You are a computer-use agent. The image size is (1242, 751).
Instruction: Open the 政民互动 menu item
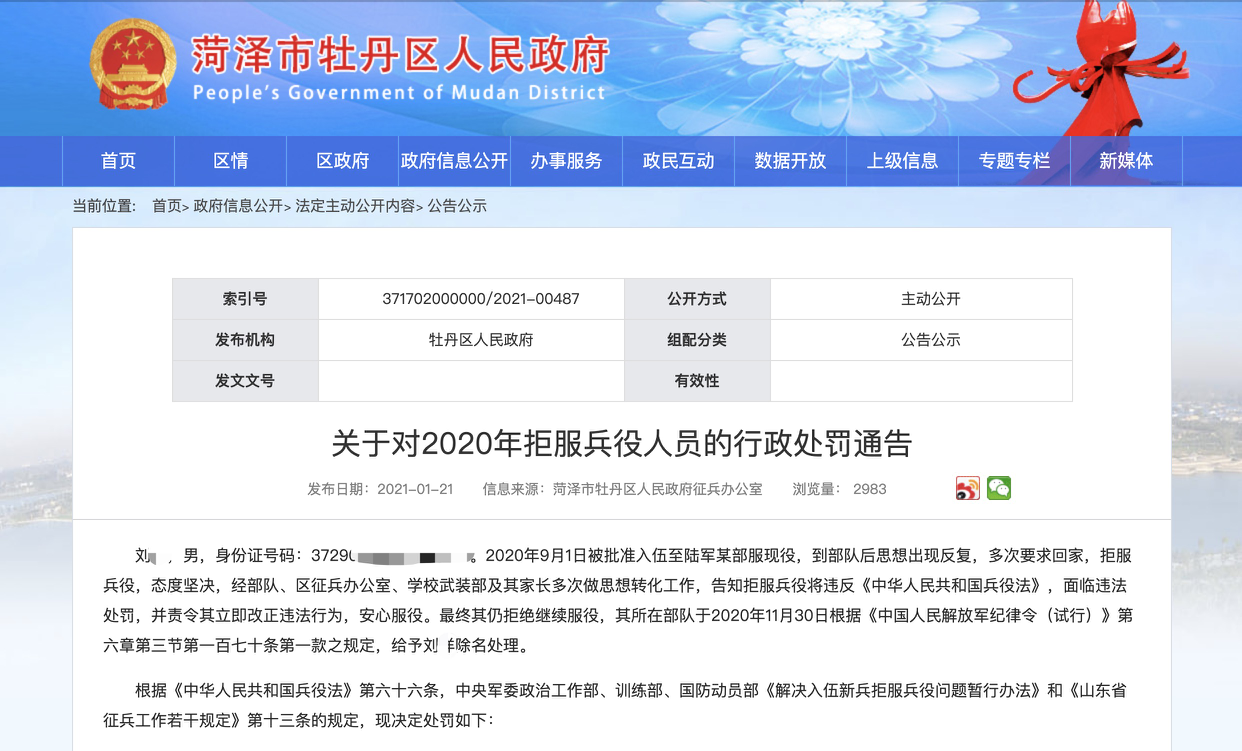coord(678,161)
